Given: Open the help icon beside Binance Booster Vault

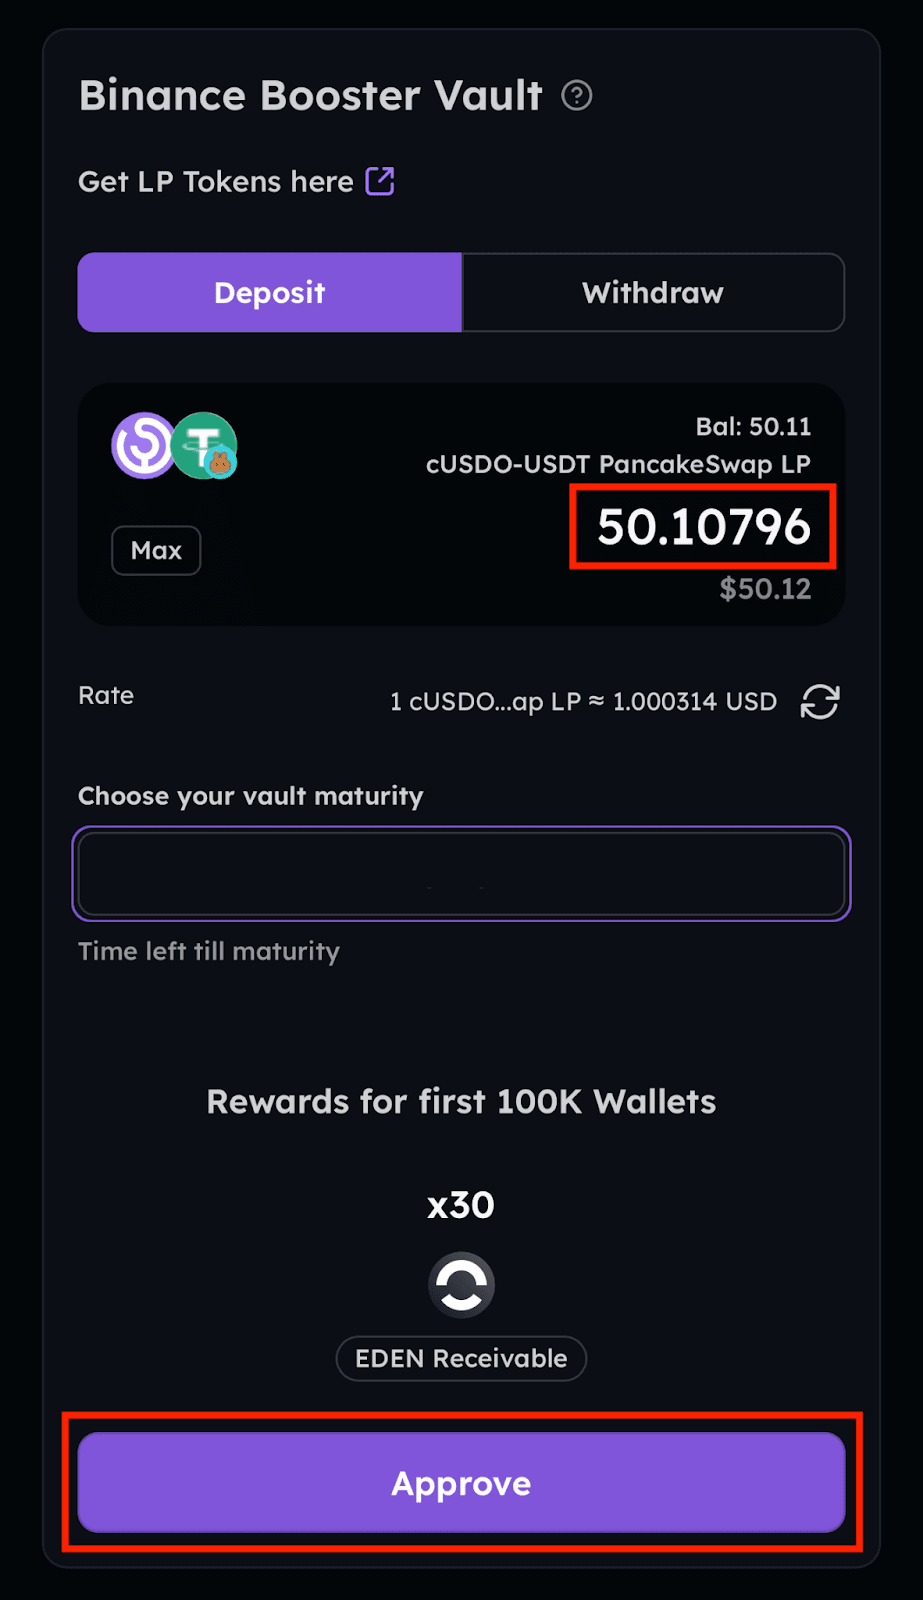Looking at the screenshot, I should click(577, 96).
